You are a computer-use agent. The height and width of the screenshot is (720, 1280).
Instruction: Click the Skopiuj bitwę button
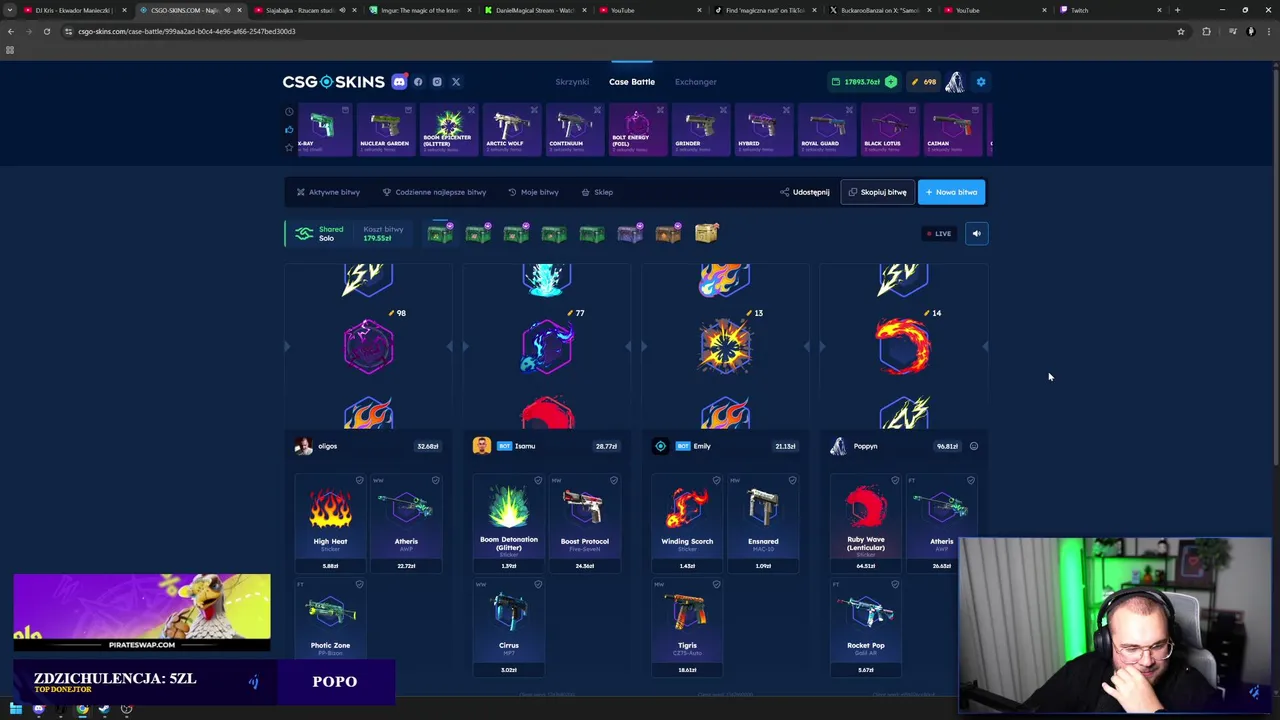878,192
